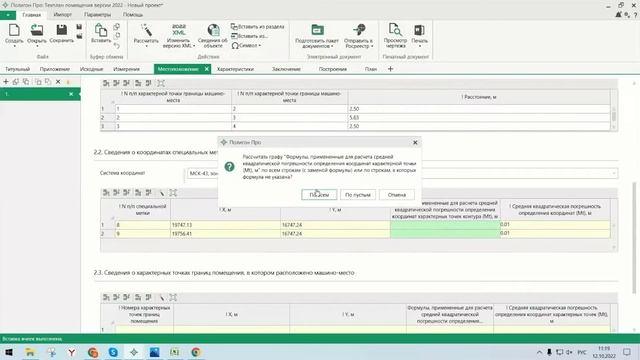
Task: Expand the dropdown arrow under Создать
Action: pos(14,46)
